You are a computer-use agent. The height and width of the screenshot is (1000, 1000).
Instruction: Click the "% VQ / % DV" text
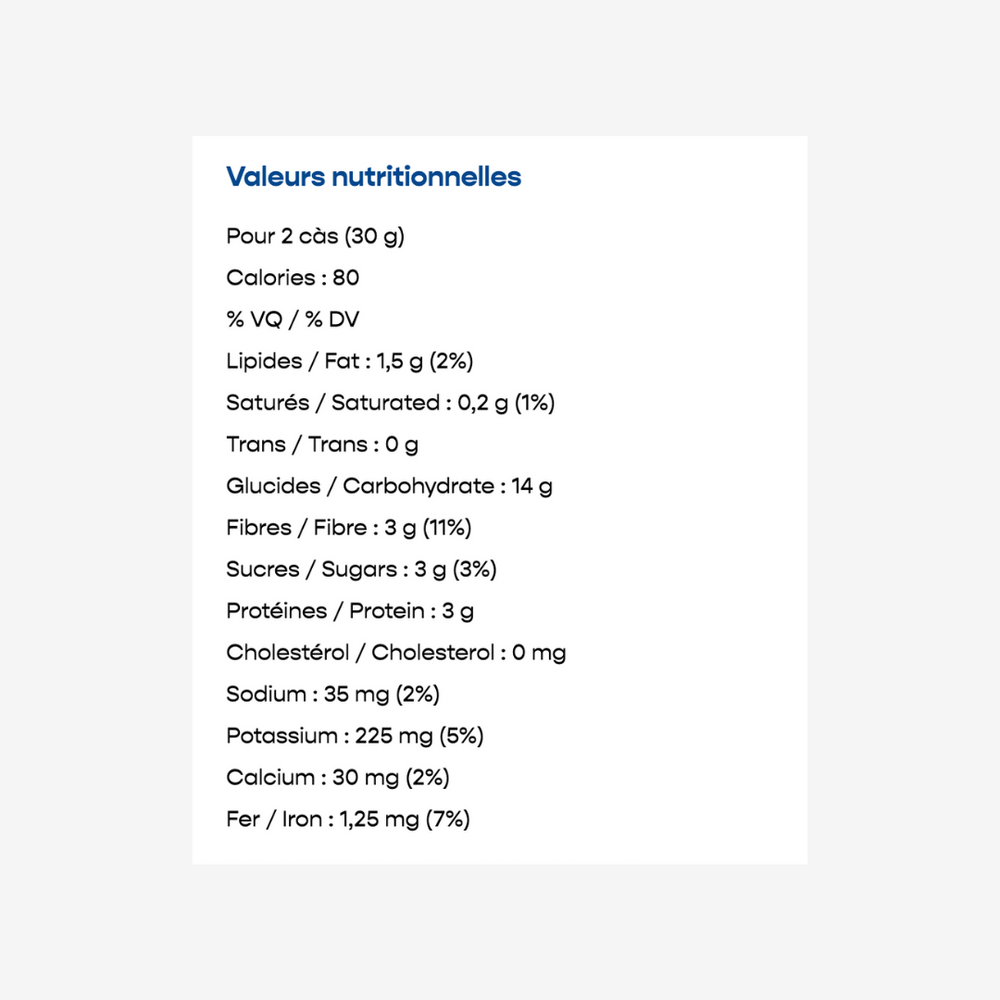(292, 320)
